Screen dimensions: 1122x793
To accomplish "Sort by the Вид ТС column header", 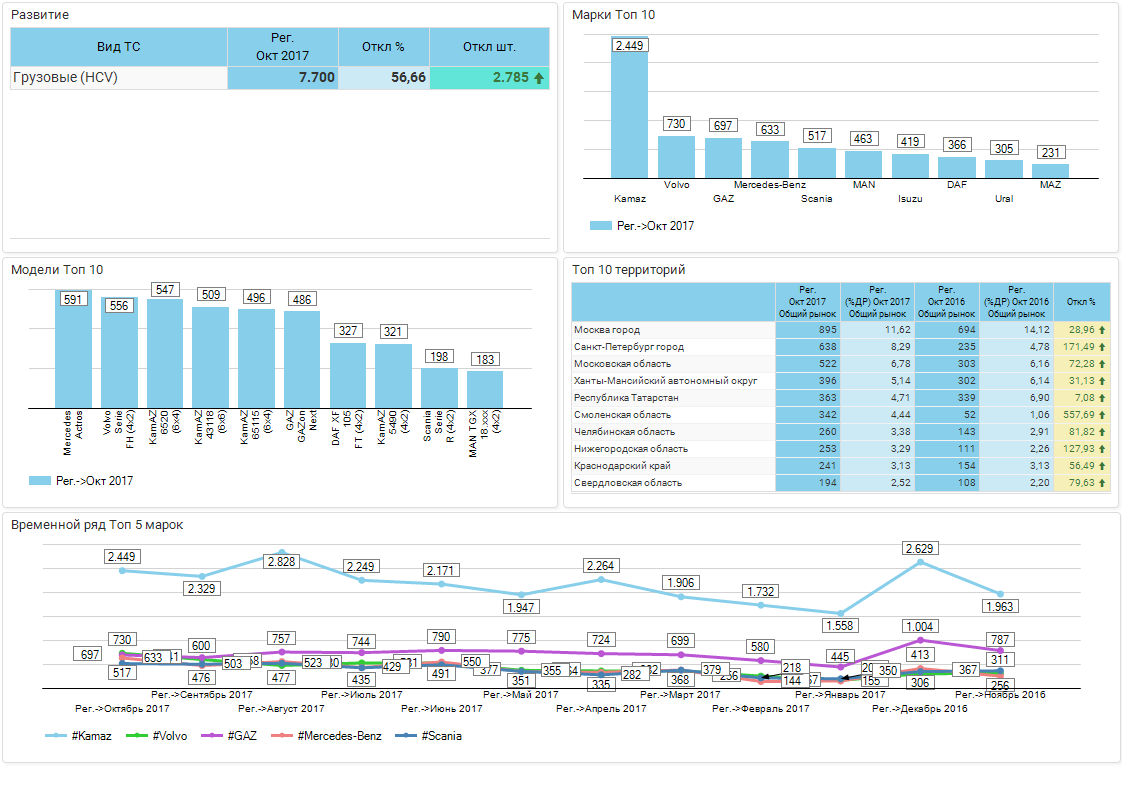I will pyautogui.click(x=119, y=47).
